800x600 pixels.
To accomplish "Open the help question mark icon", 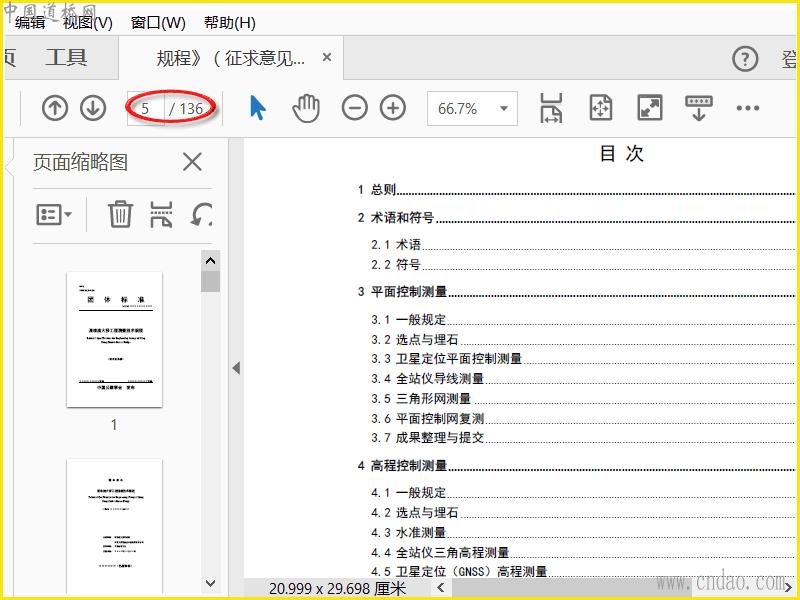I will [745, 59].
